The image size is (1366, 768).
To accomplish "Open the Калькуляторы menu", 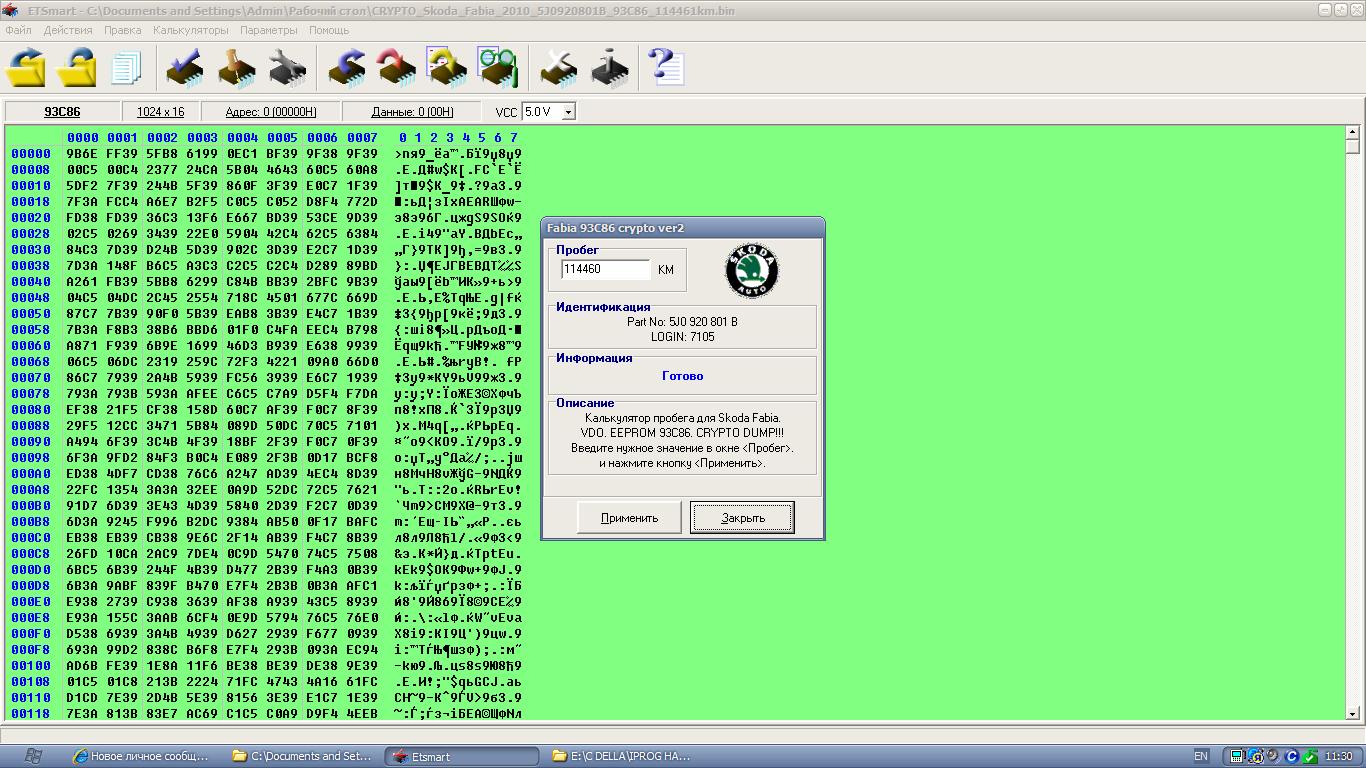I will tap(191, 30).
